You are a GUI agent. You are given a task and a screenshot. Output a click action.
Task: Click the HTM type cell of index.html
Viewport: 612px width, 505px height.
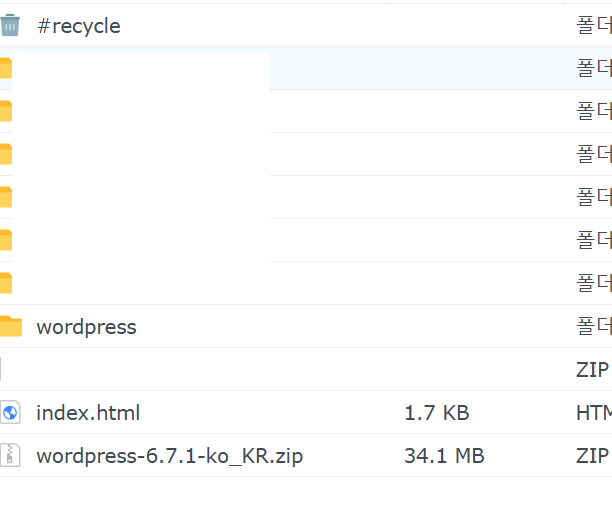[594, 413]
